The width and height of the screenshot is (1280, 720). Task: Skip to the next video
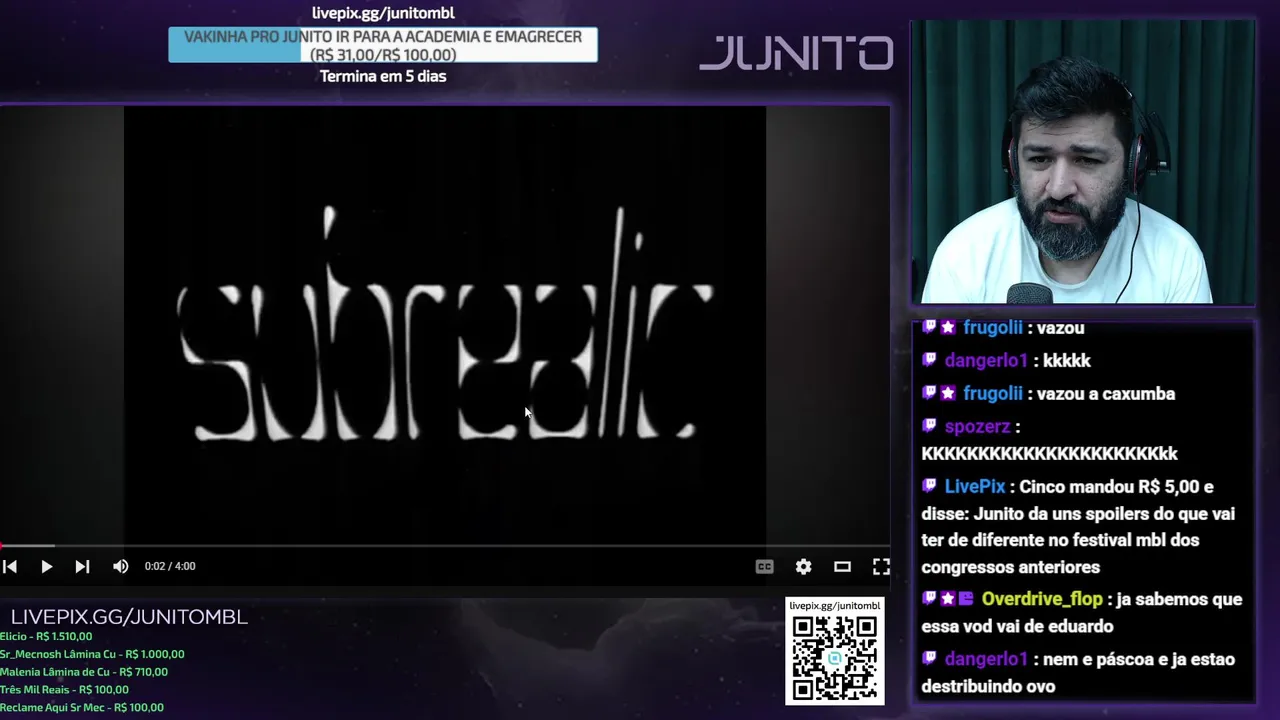82,566
